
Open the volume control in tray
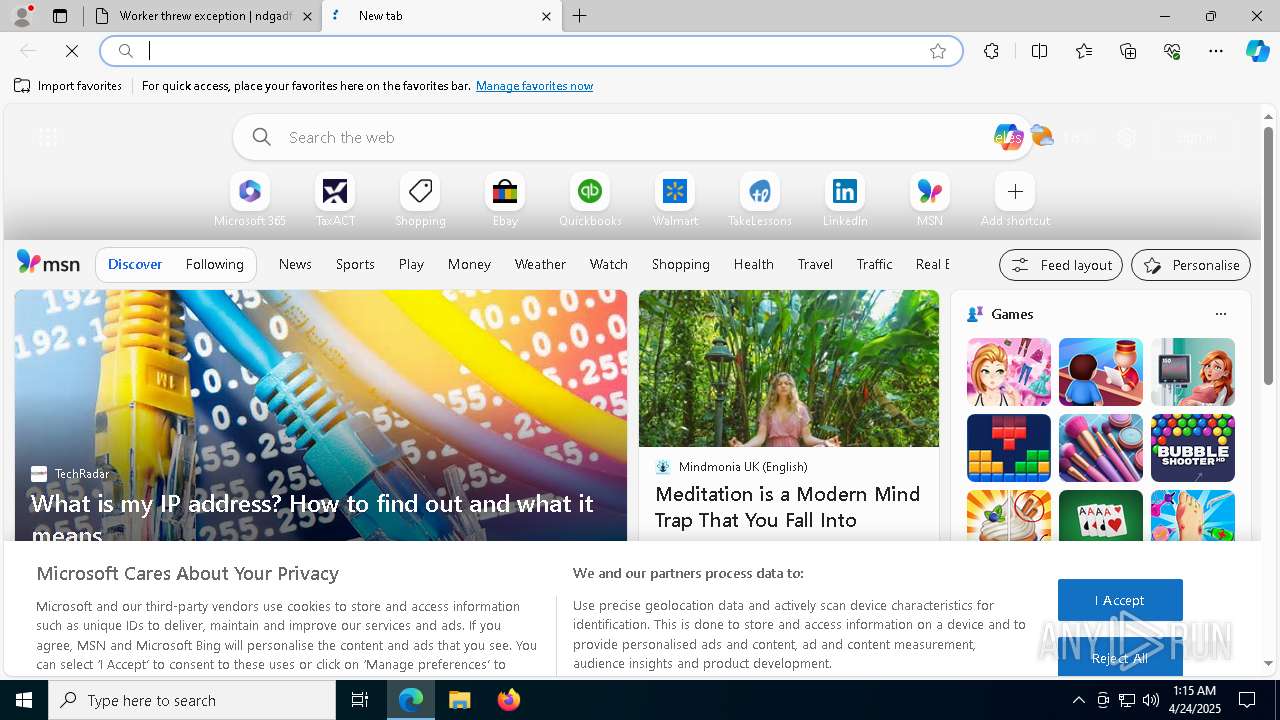tap(1151, 700)
